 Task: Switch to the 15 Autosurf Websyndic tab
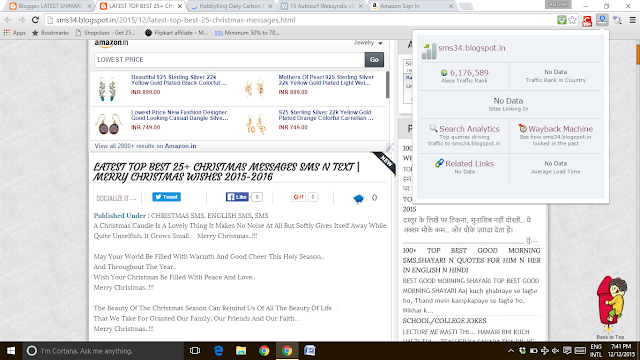tap(322, 6)
